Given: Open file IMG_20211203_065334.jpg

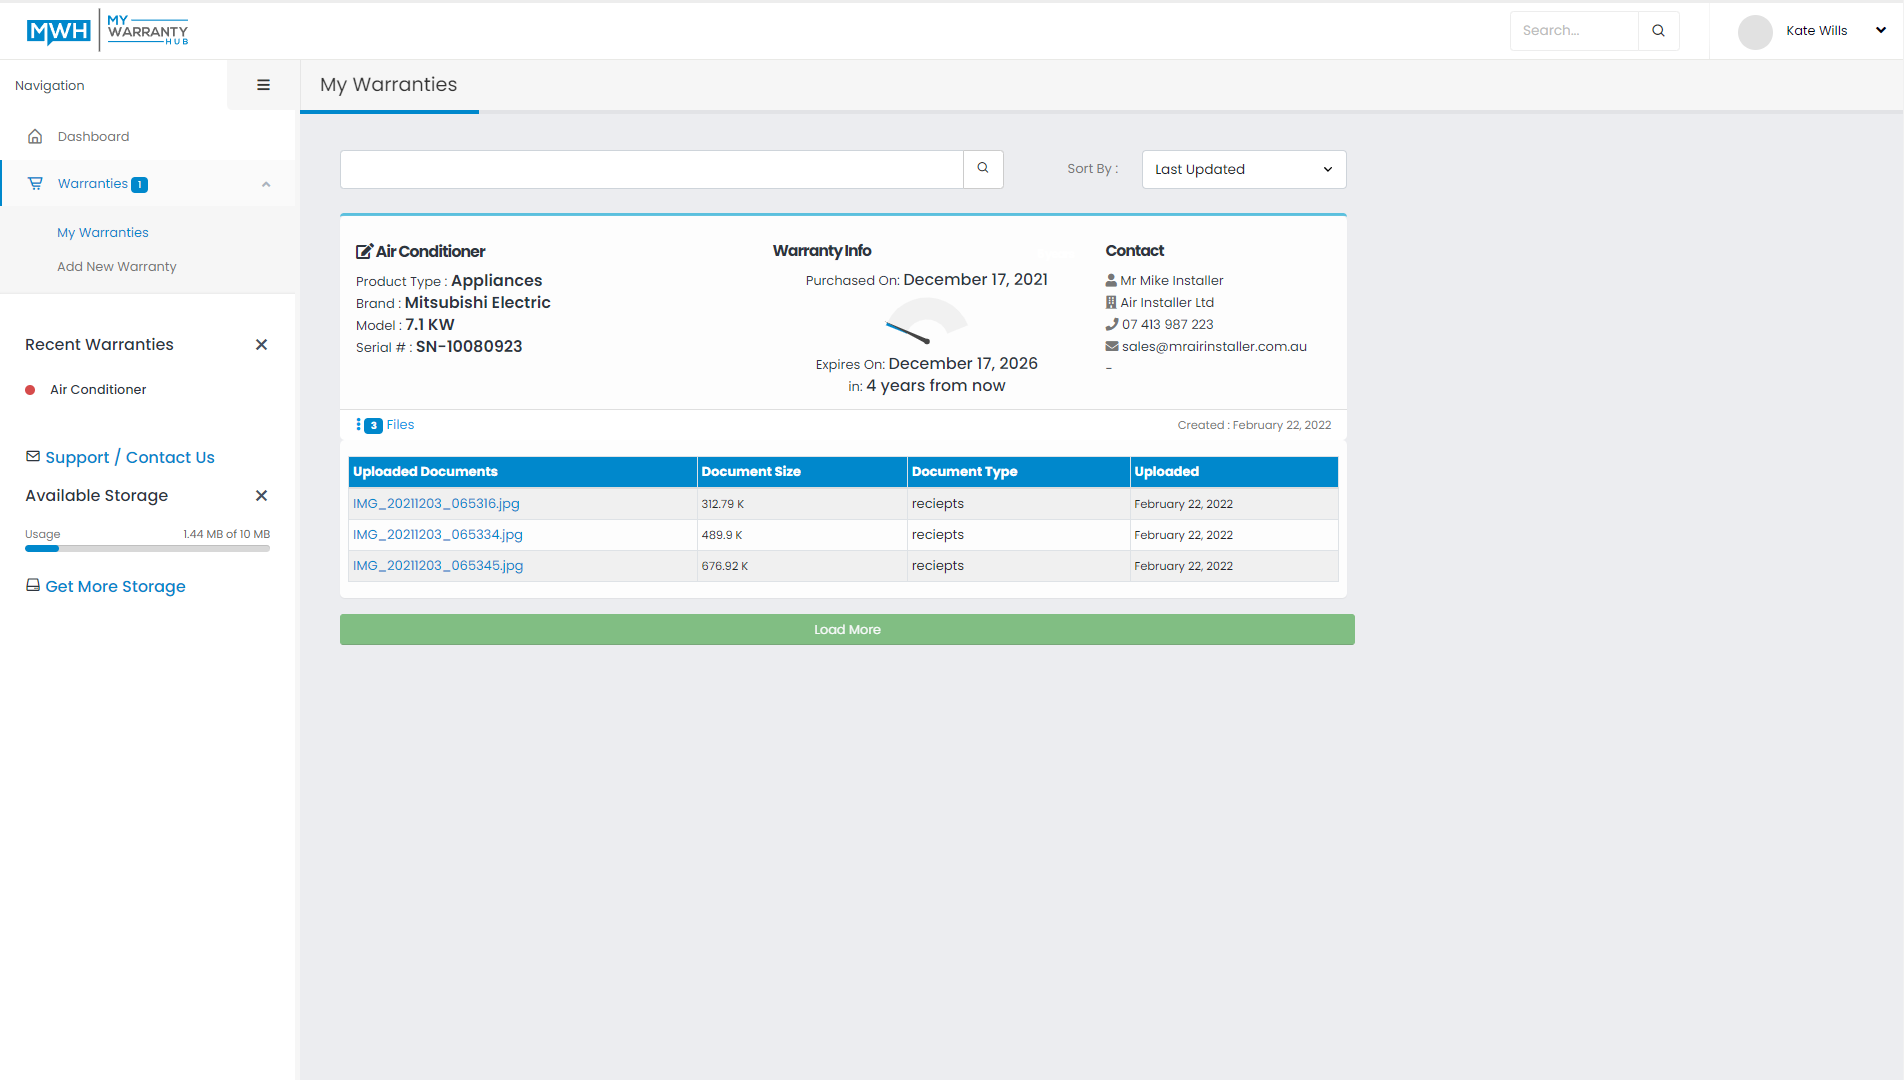Looking at the screenshot, I should pos(437,534).
